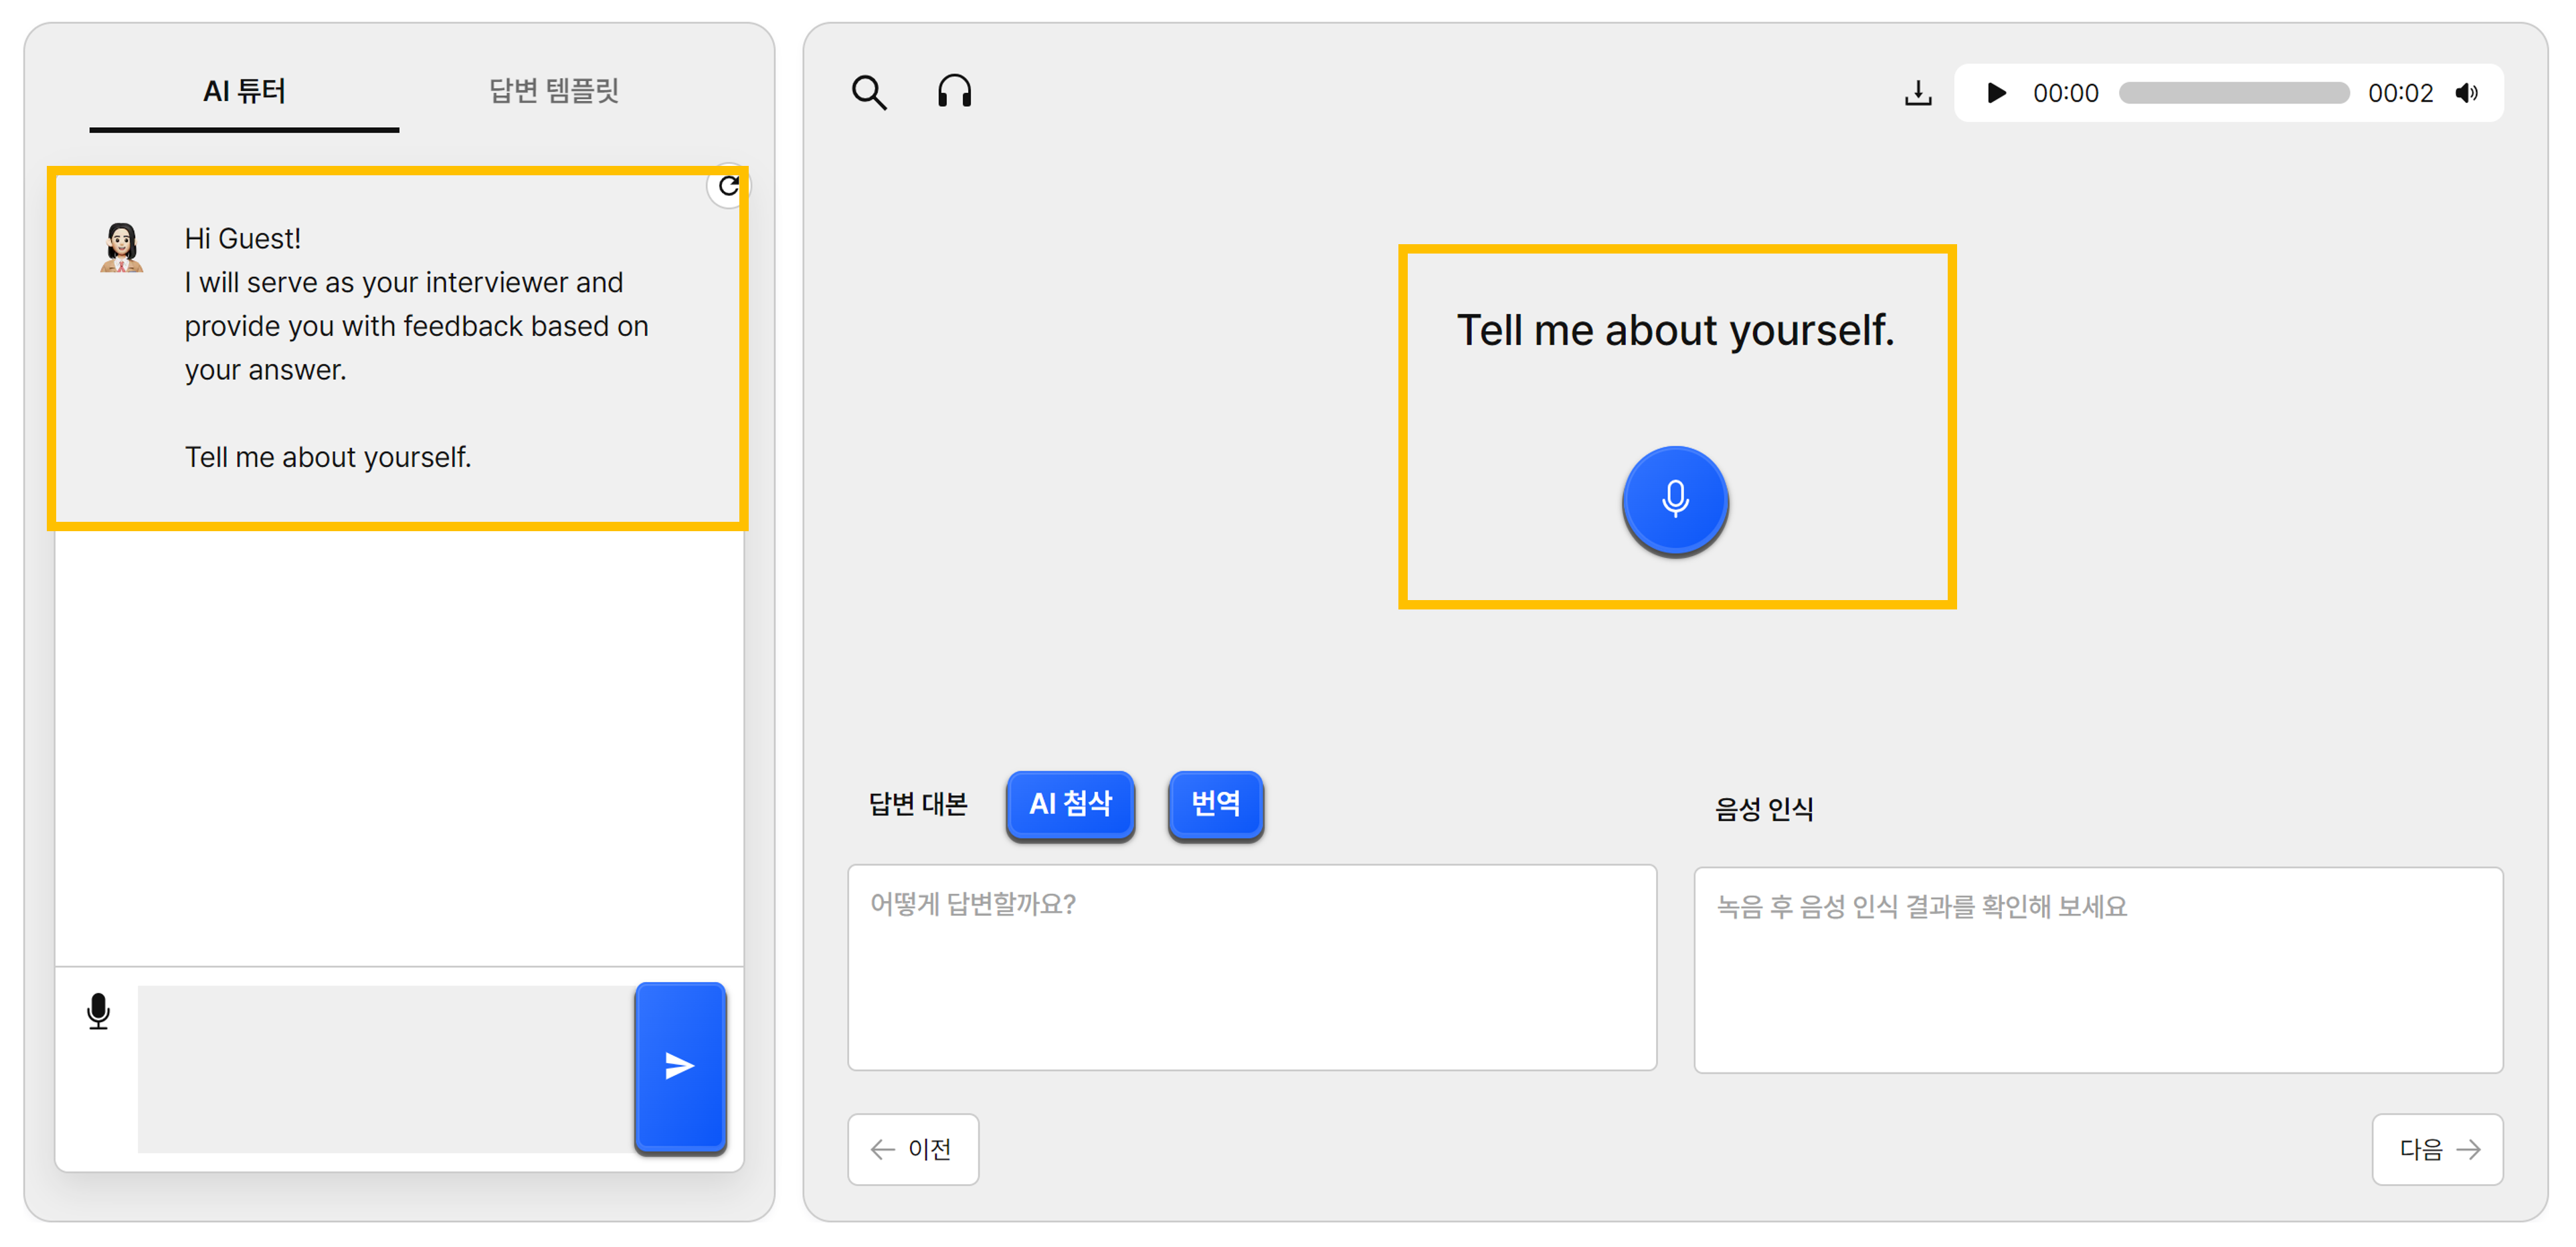
Task: Click the AI 첨삭 button
Action: pyautogui.click(x=1070, y=804)
